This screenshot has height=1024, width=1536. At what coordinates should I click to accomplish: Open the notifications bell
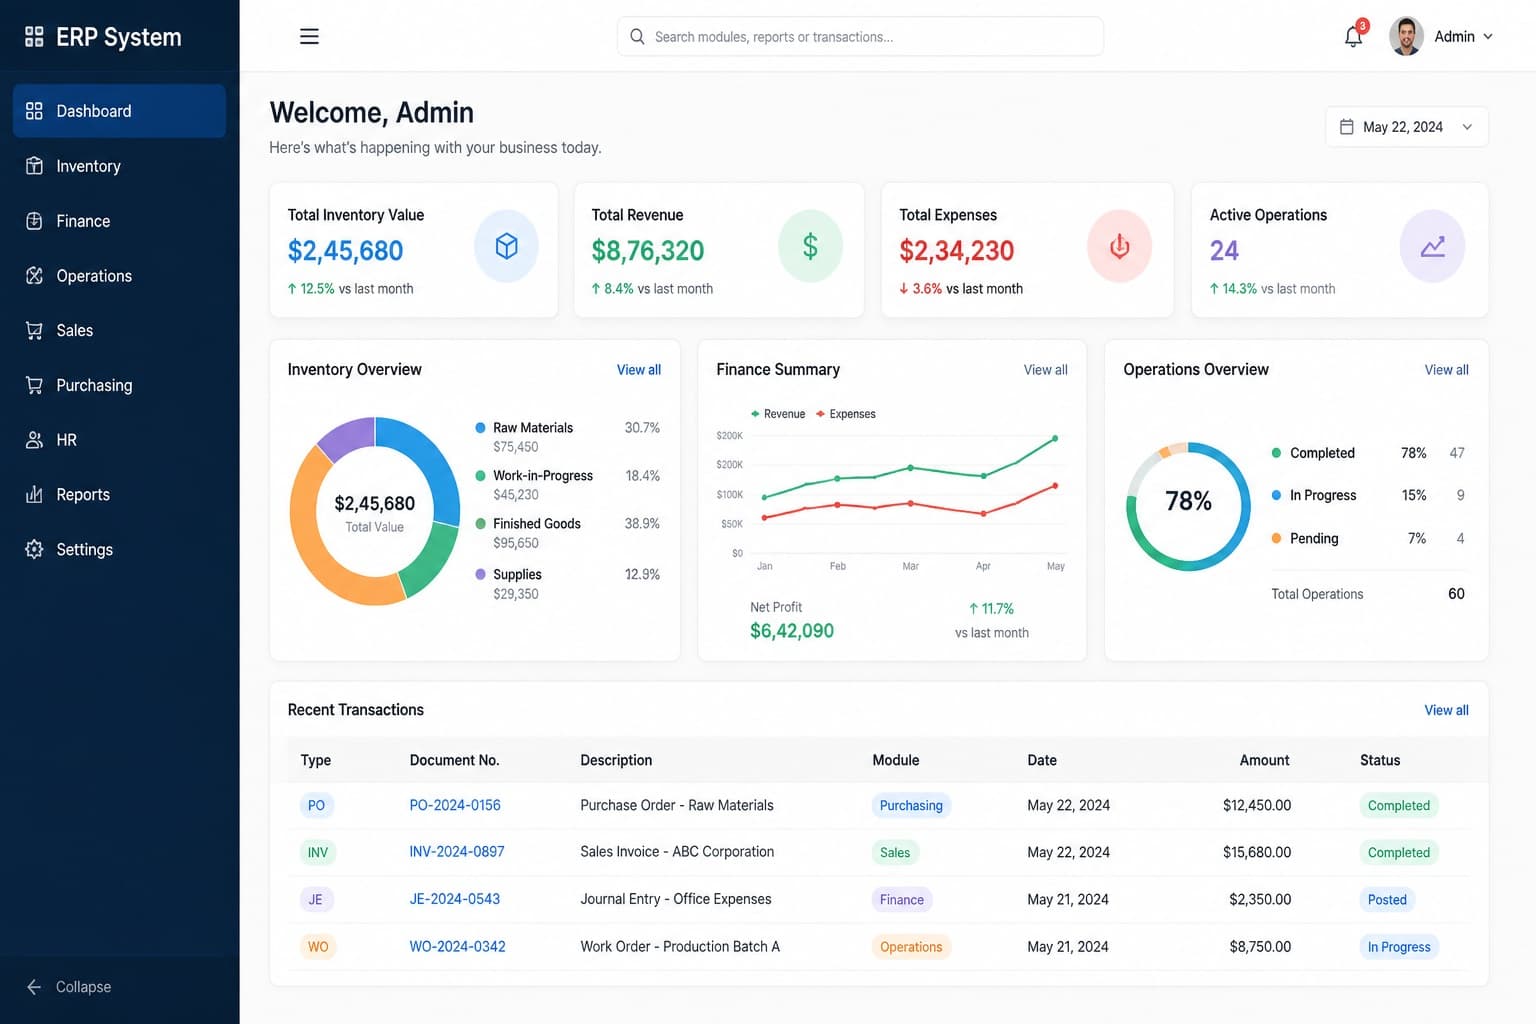point(1353,36)
